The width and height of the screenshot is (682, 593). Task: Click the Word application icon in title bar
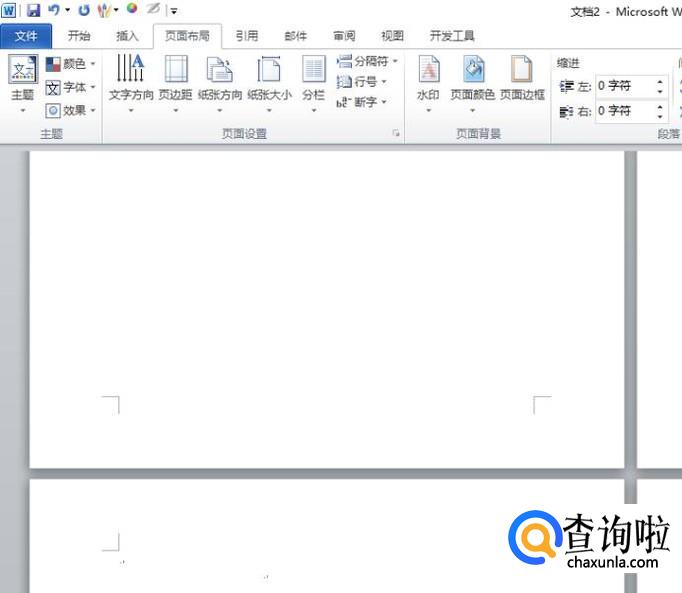tap(9, 10)
